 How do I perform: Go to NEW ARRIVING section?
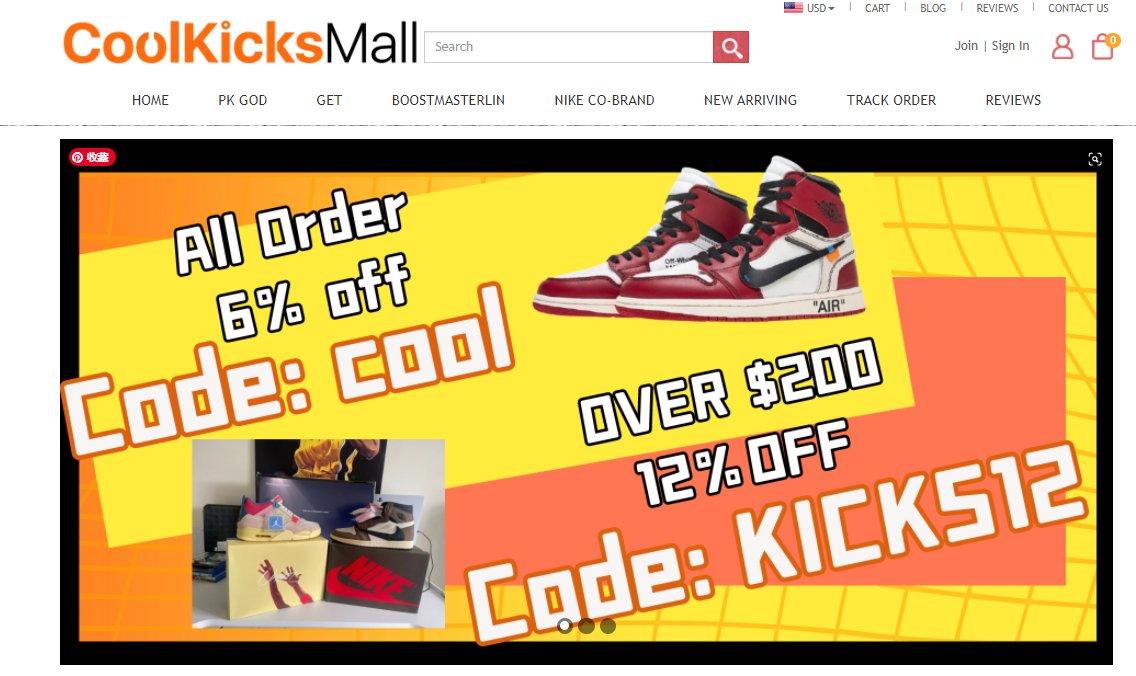tap(750, 100)
